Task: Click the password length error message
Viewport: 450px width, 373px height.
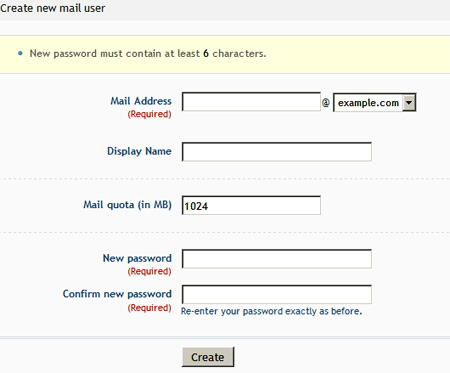Action: click(x=148, y=53)
